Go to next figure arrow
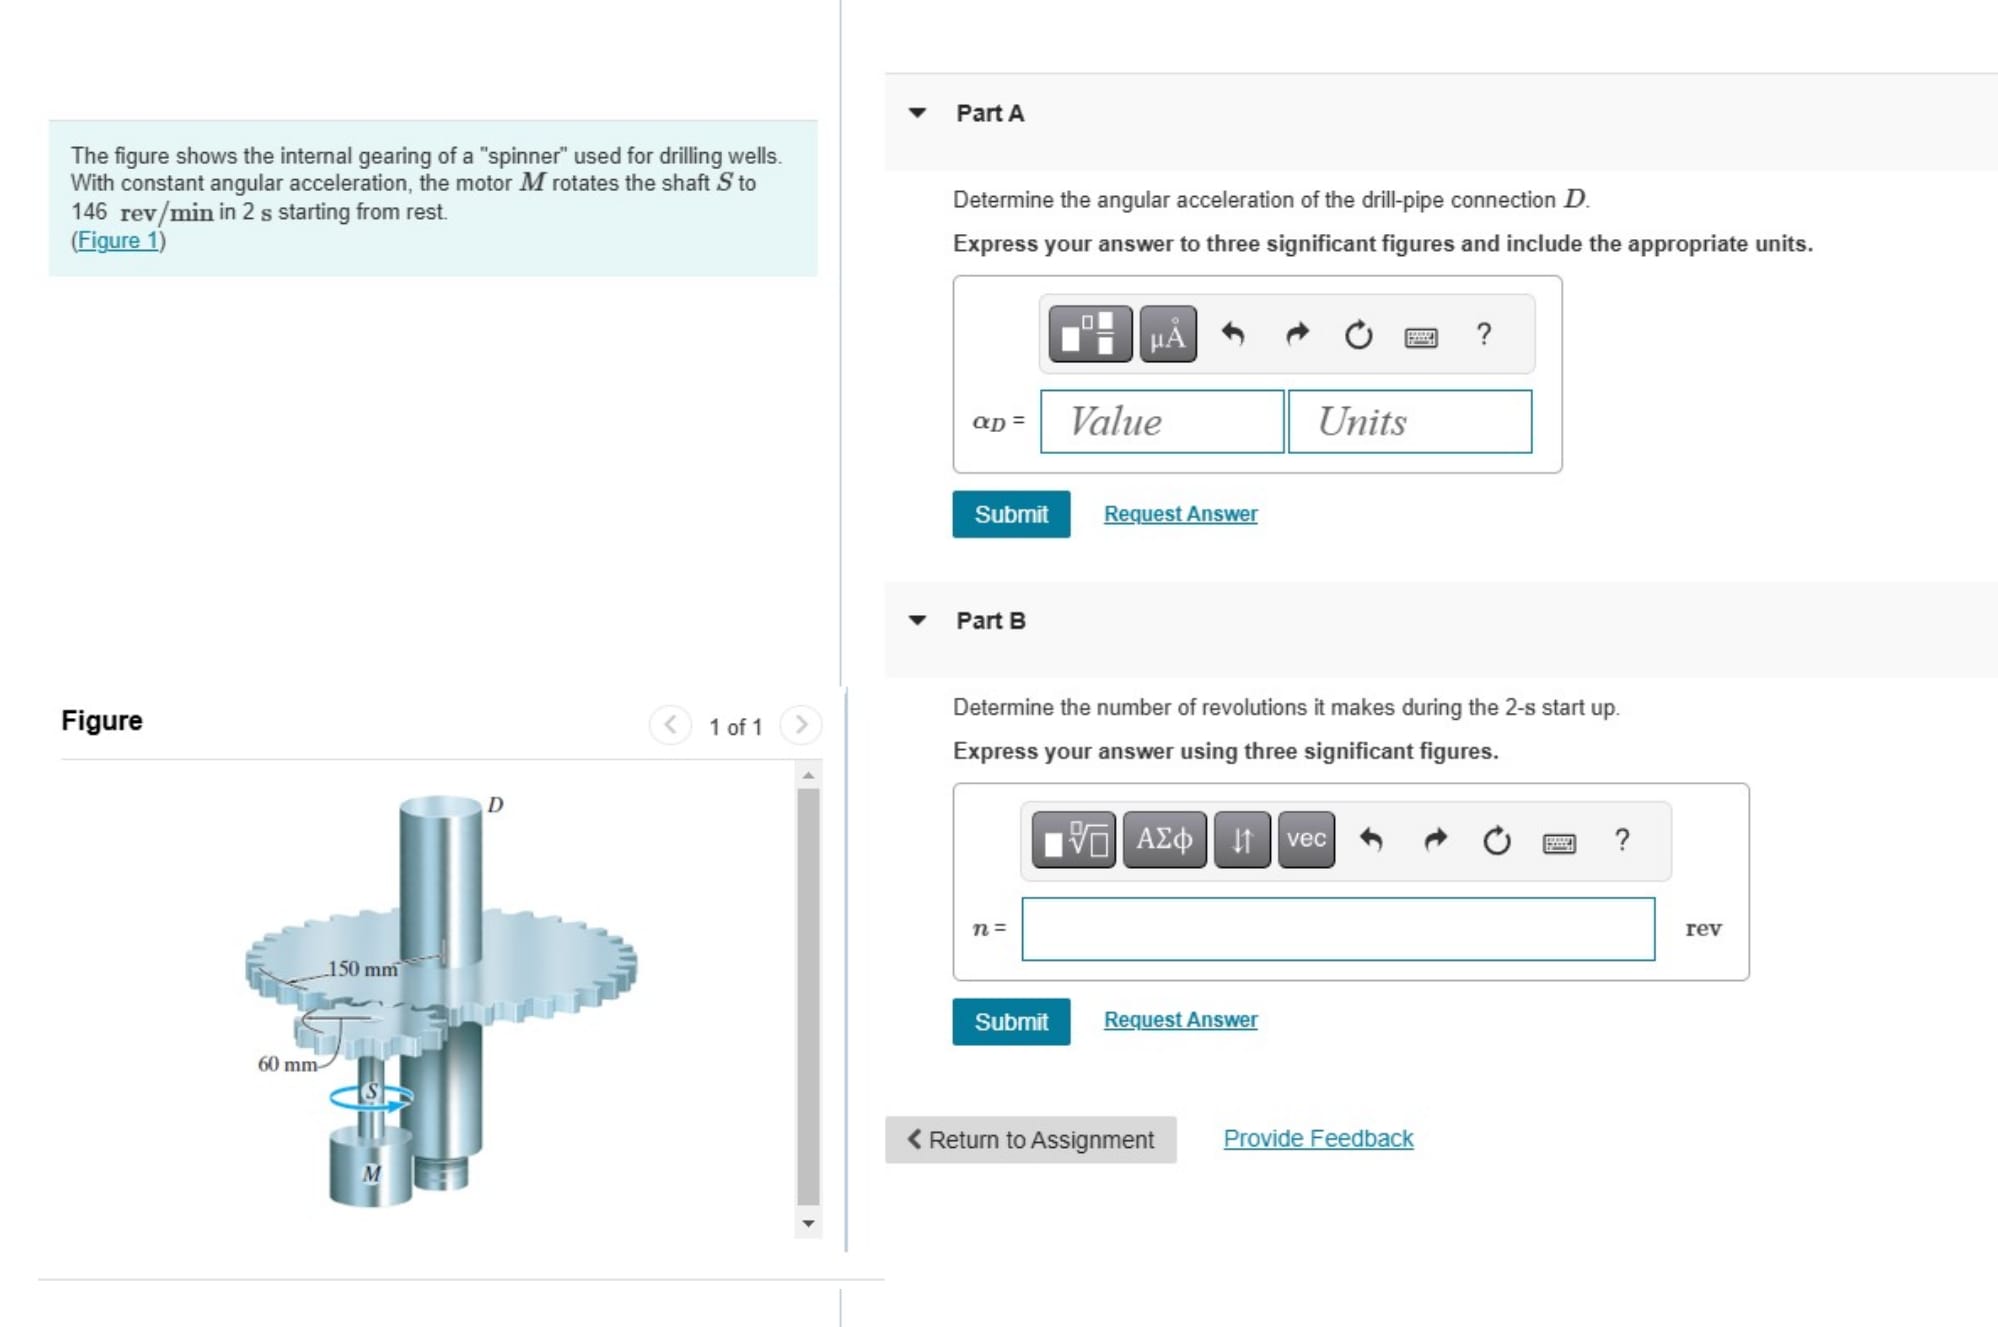 (801, 725)
